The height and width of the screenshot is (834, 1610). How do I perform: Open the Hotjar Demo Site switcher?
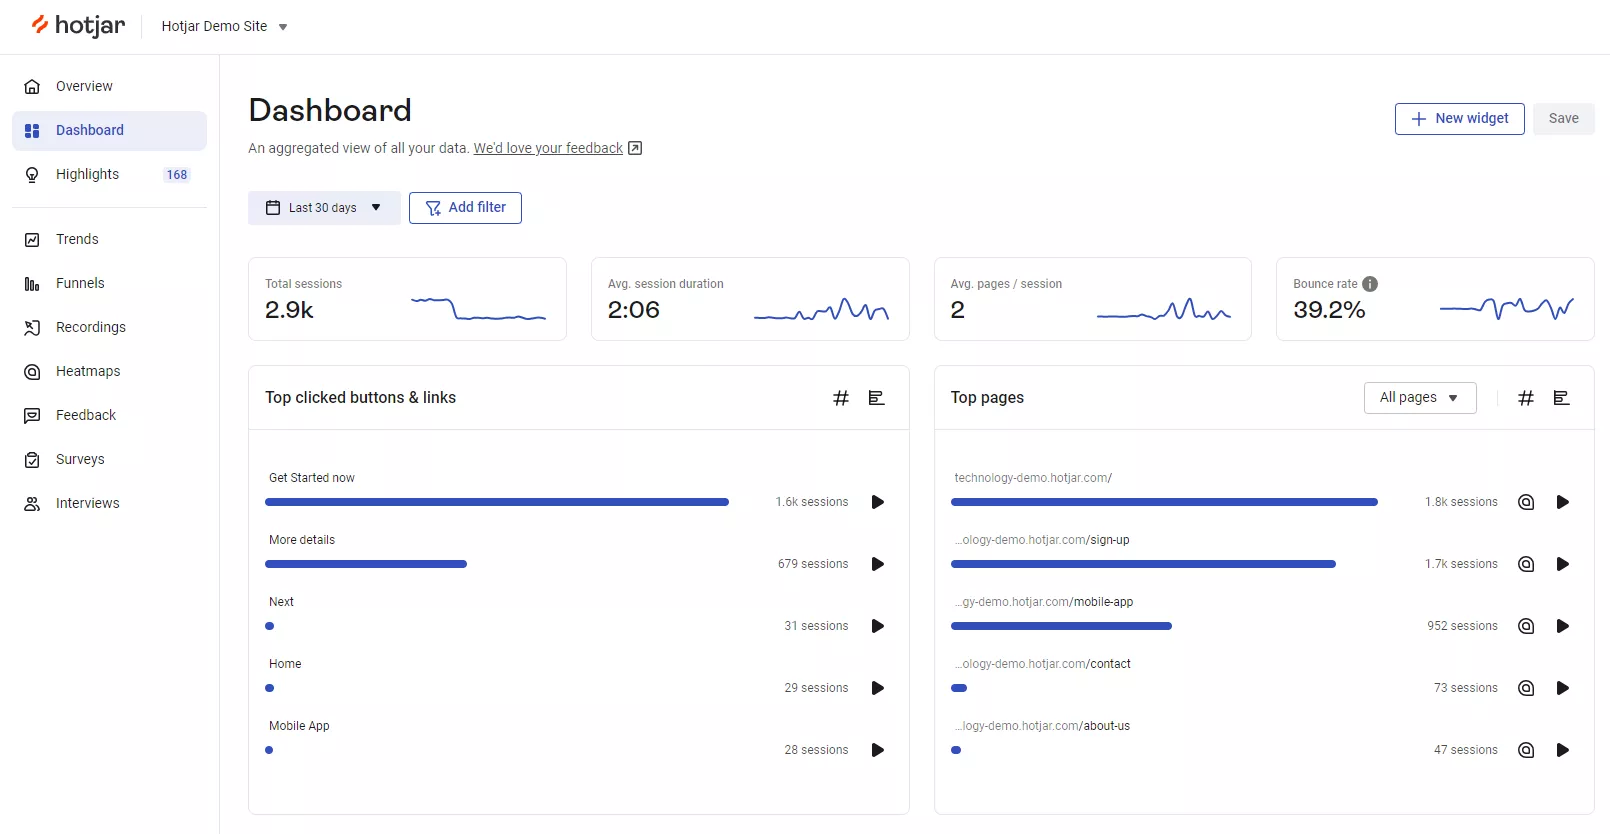(x=225, y=27)
